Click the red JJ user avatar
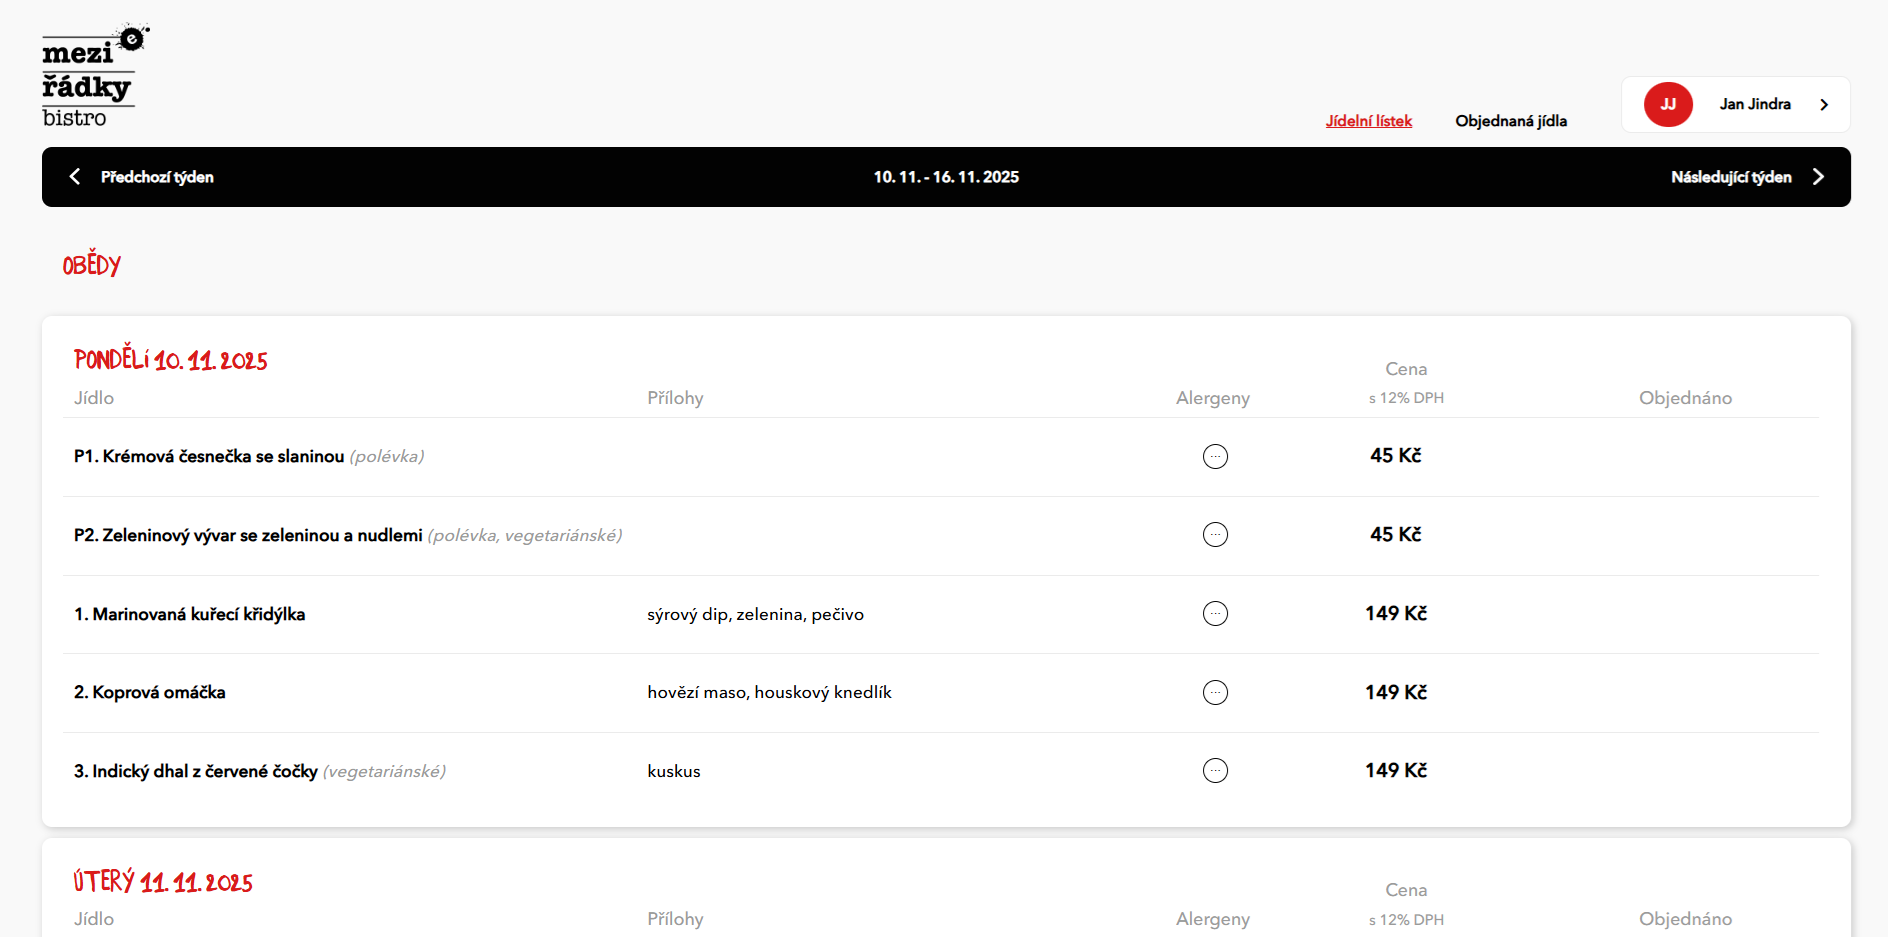 (x=1667, y=104)
